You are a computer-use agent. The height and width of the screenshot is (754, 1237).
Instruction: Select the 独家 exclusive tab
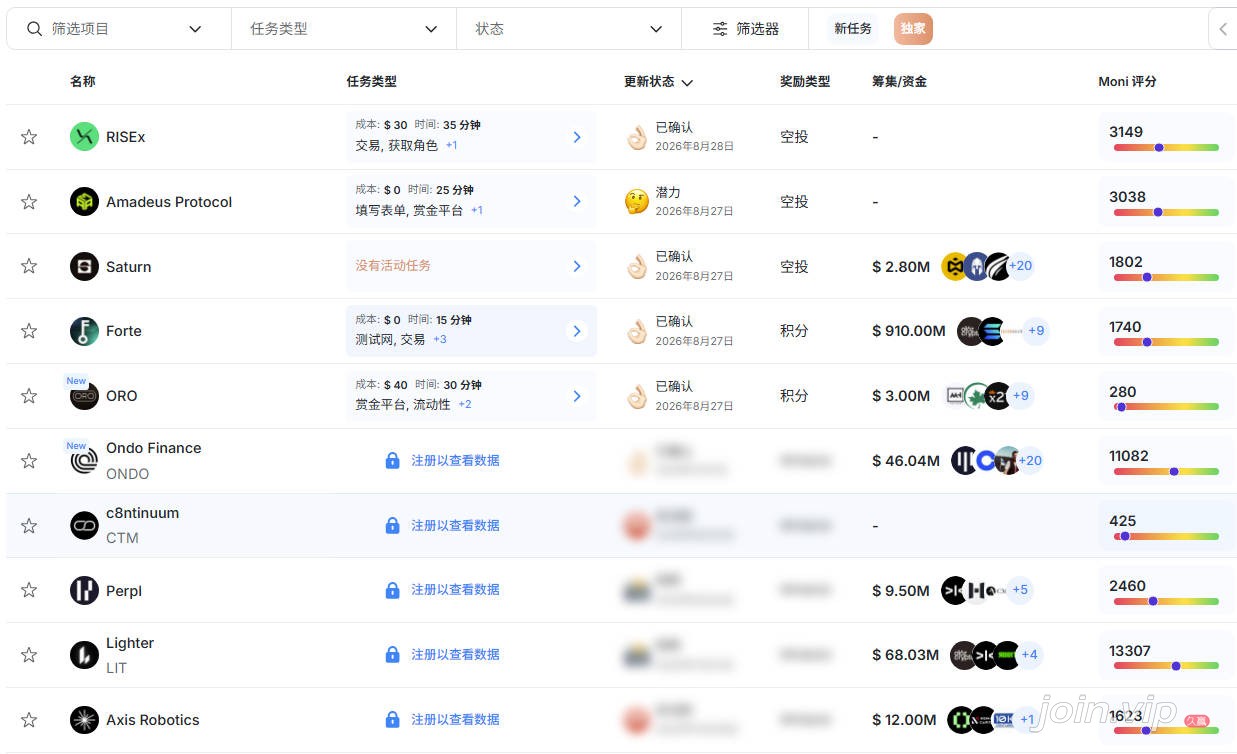pos(913,29)
